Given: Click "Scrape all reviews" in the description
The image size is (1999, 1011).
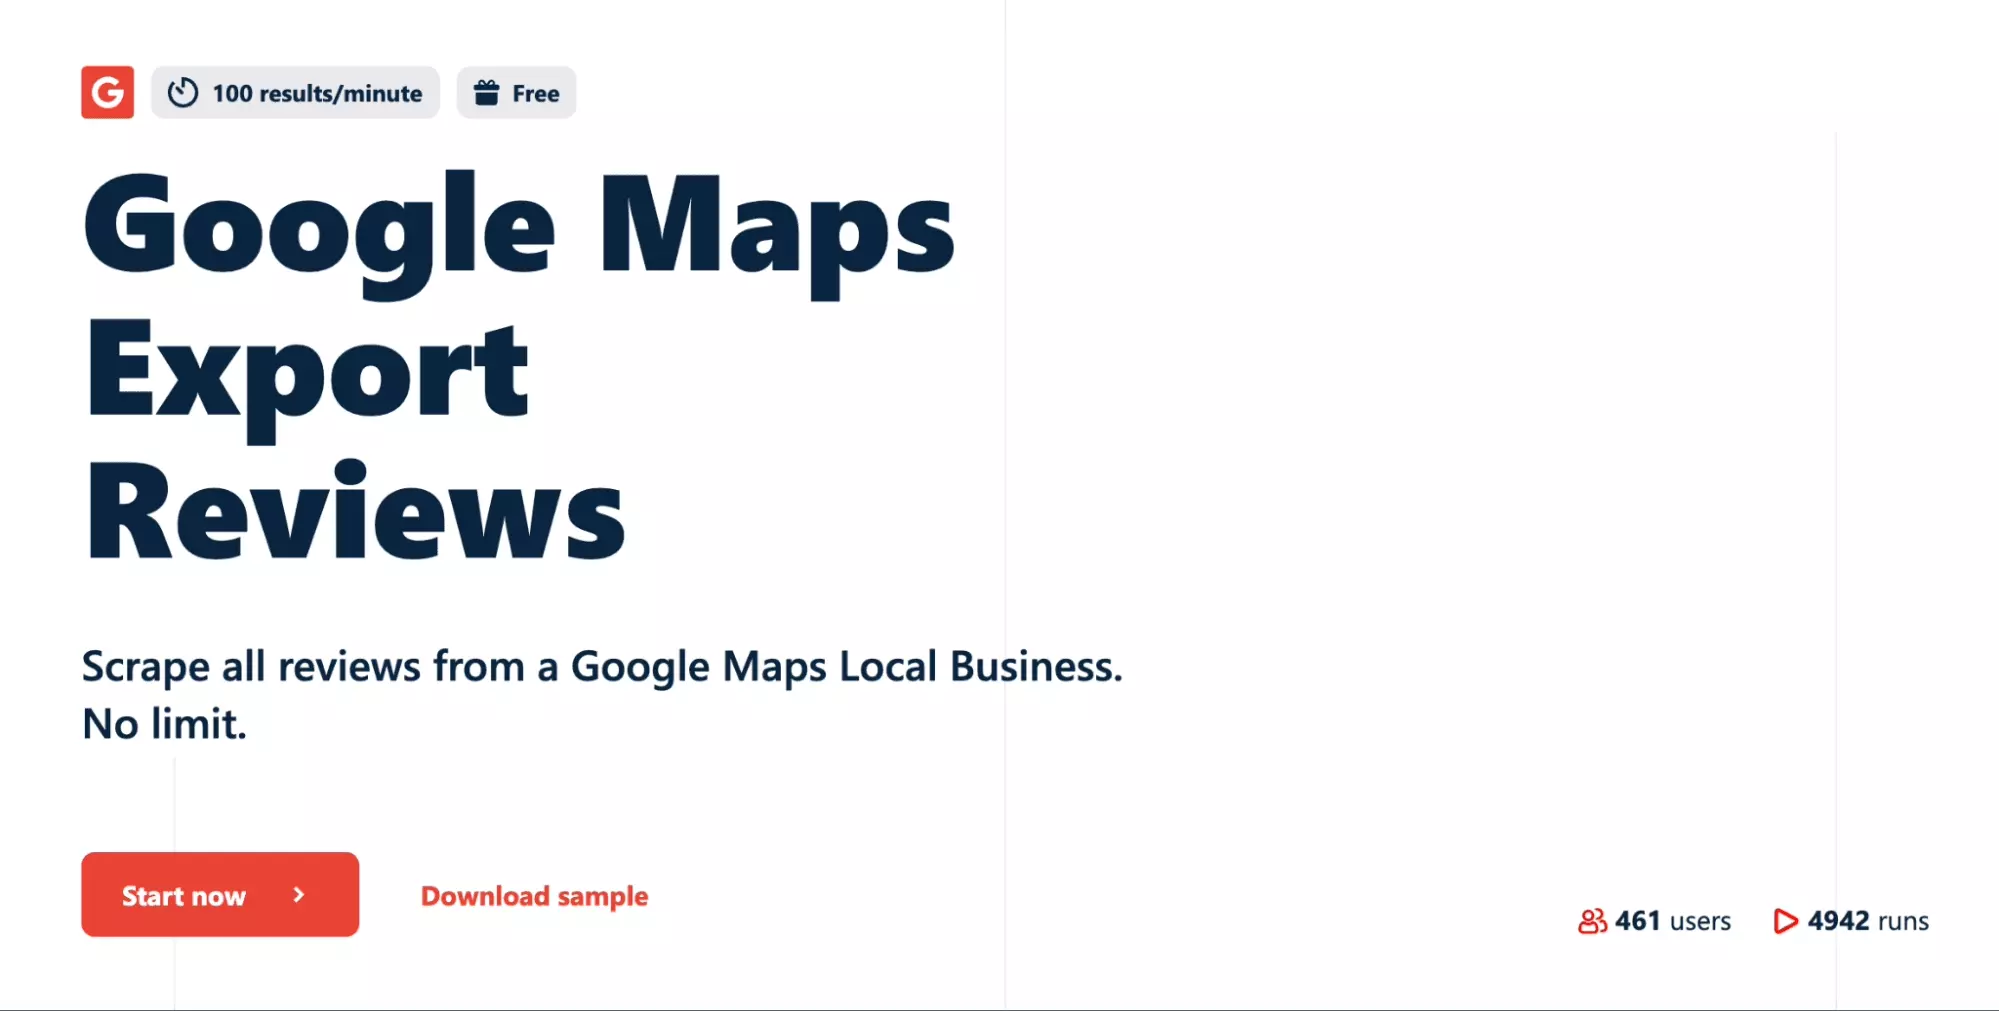Looking at the screenshot, I should [x=251, y=667].
